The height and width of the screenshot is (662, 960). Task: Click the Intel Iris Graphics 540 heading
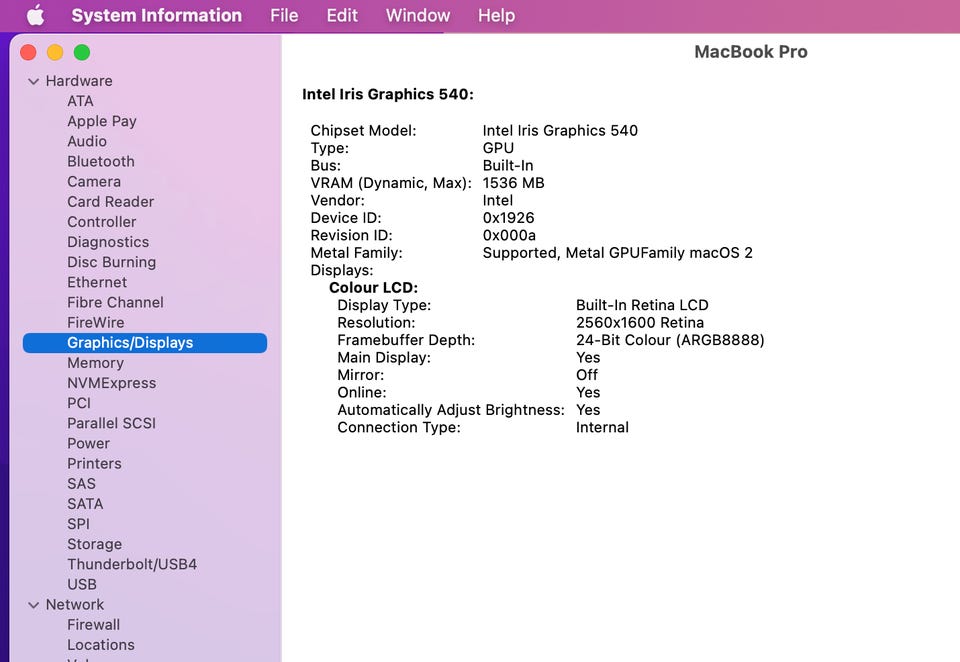coord(388,94)
